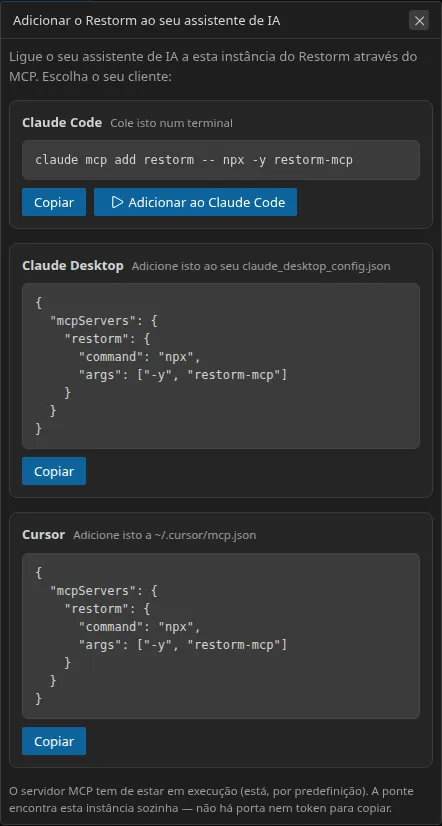Click the 'O servidor MCP tem de estar' footer note
Image resolution: width=442 pixels, height=826 pixels.
211,799
